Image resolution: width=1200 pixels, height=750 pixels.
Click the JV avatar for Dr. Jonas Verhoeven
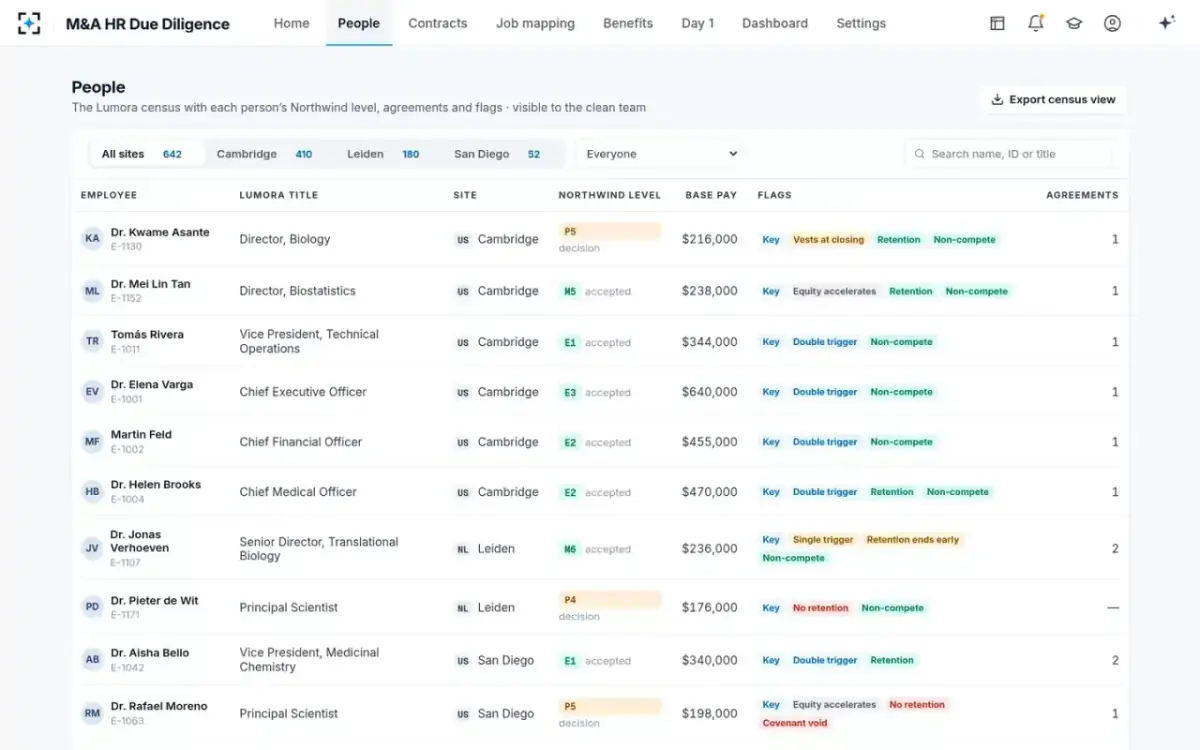(92, 548)
